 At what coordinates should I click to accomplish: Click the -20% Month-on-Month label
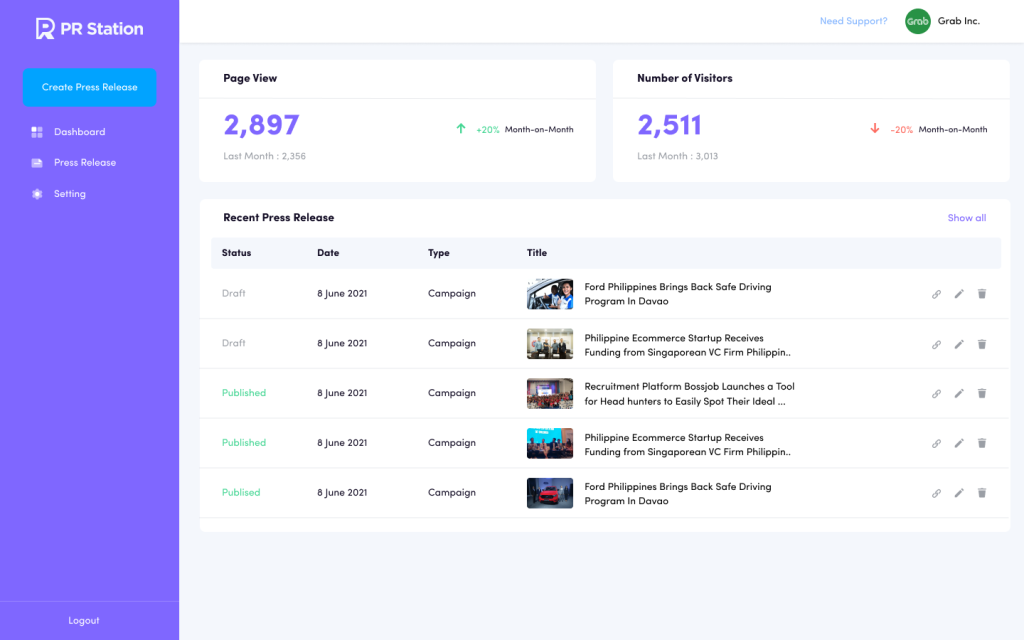938,129
